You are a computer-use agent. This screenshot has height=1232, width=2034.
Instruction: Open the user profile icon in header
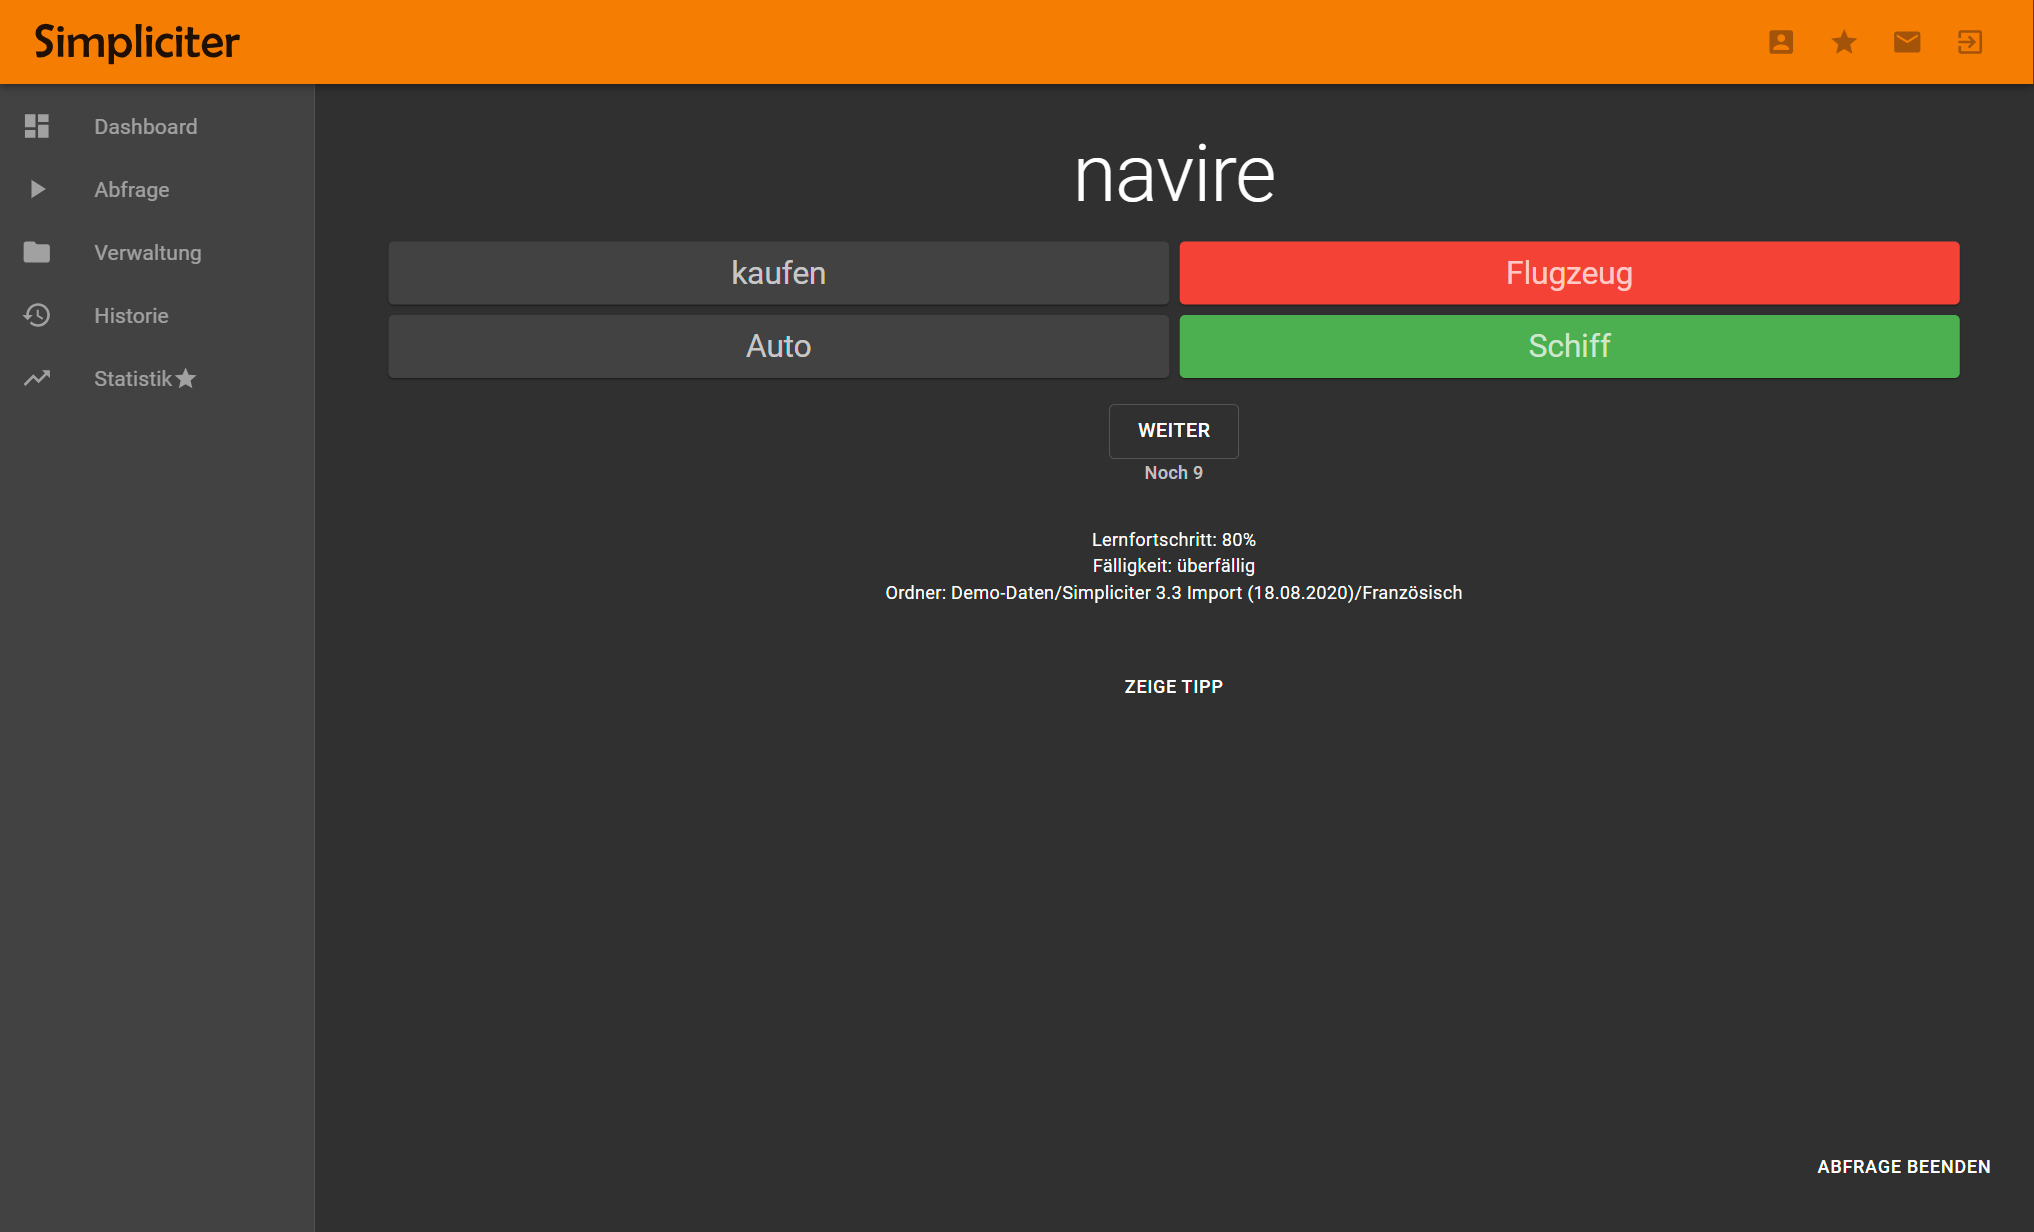1781,42
